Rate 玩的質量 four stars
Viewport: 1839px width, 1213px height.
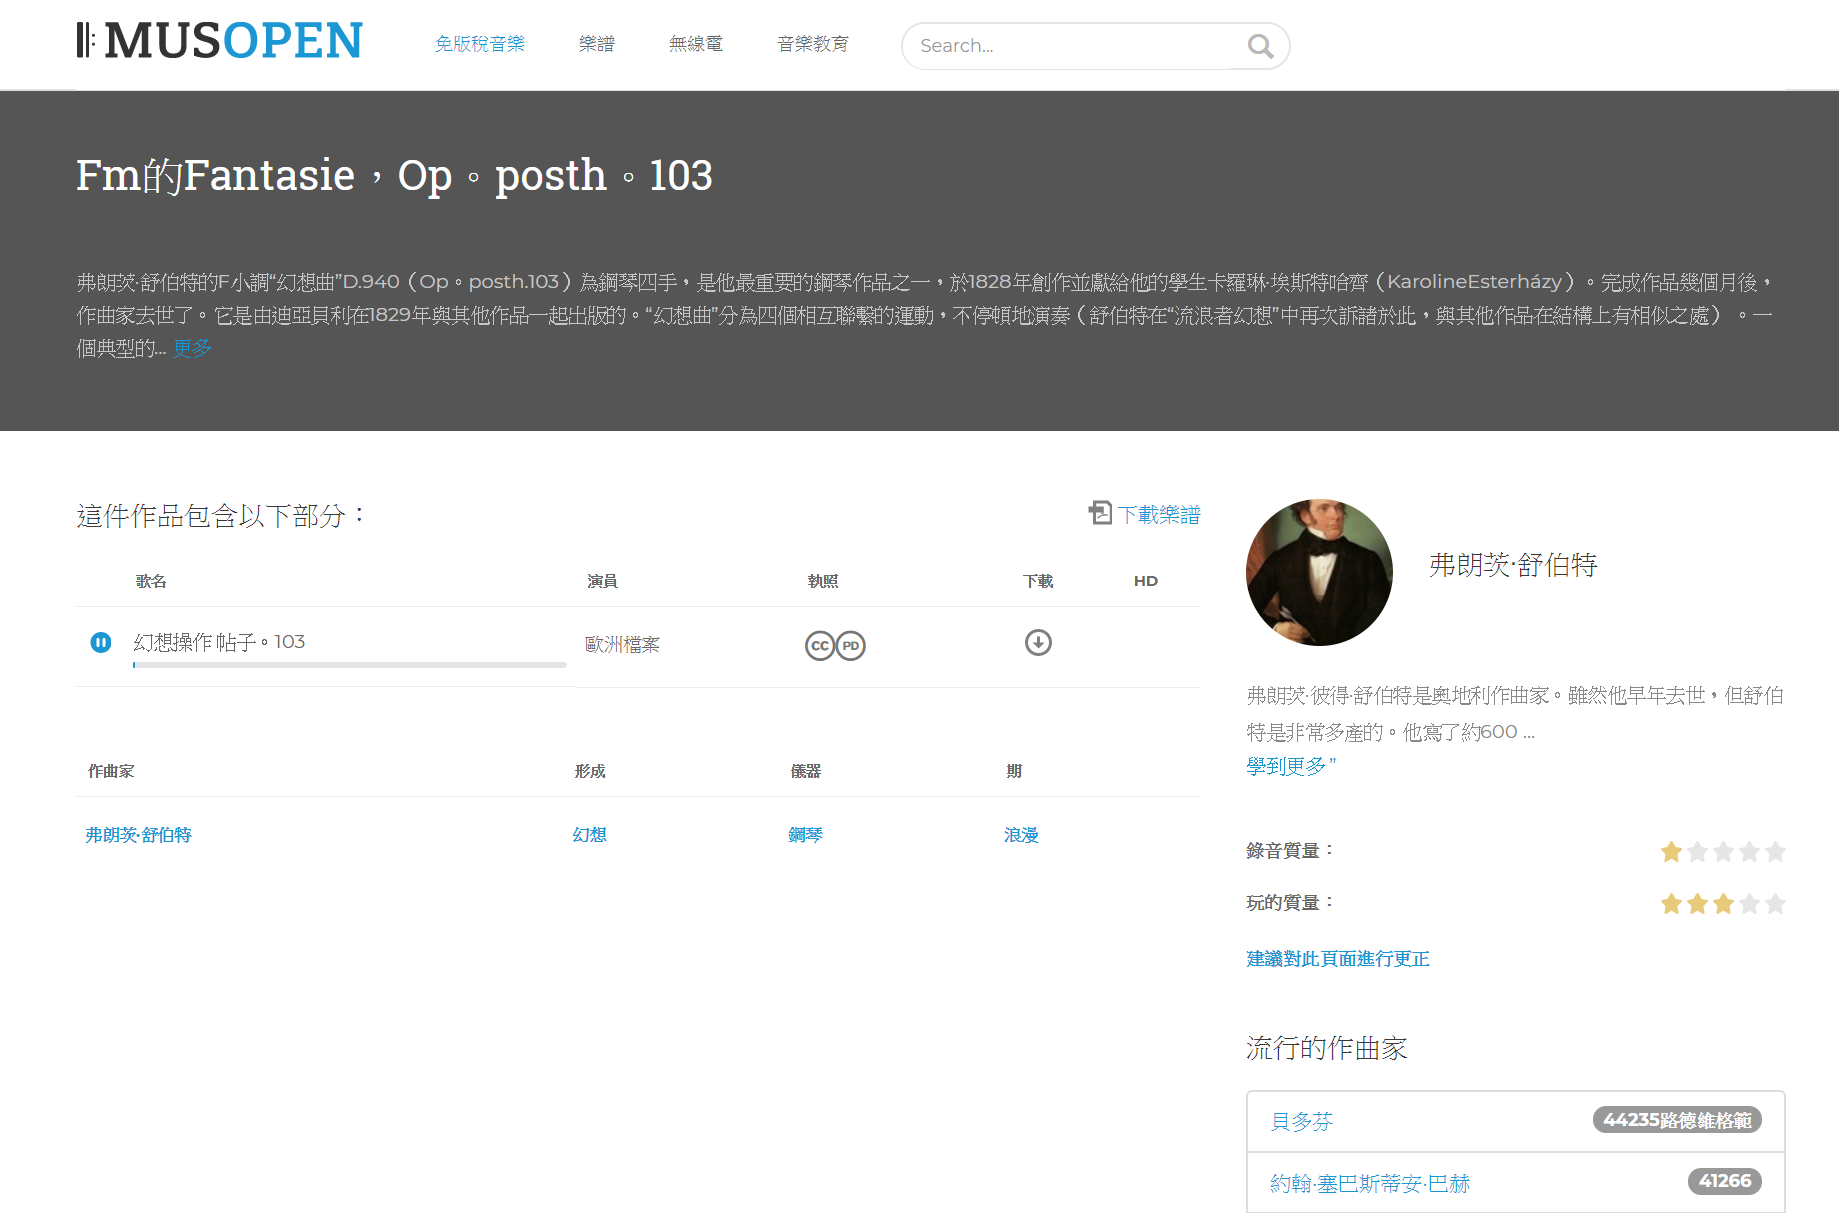coord(1749,904)
